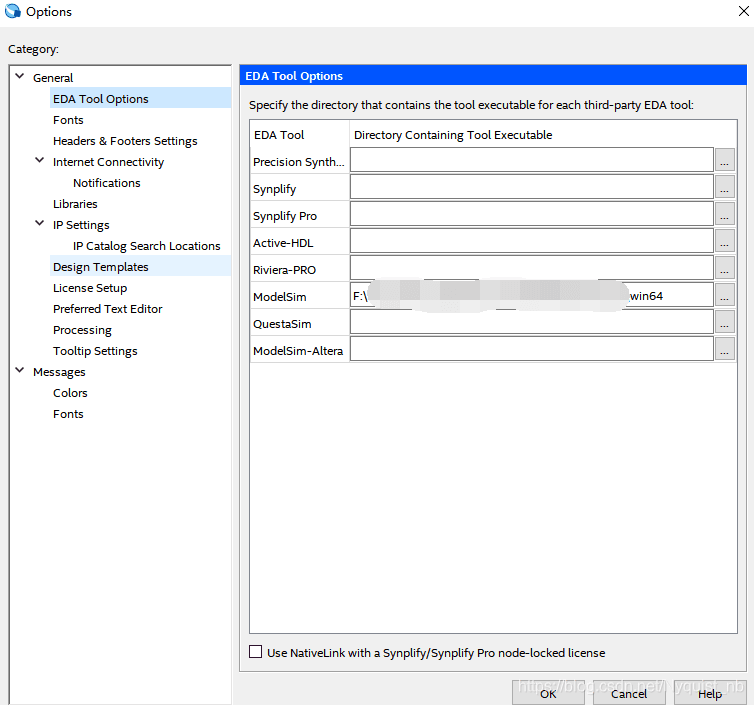Click the ModelSim-Altera path field
The height and width of the screenshot is (705, 754).
[x=531, y=348]
